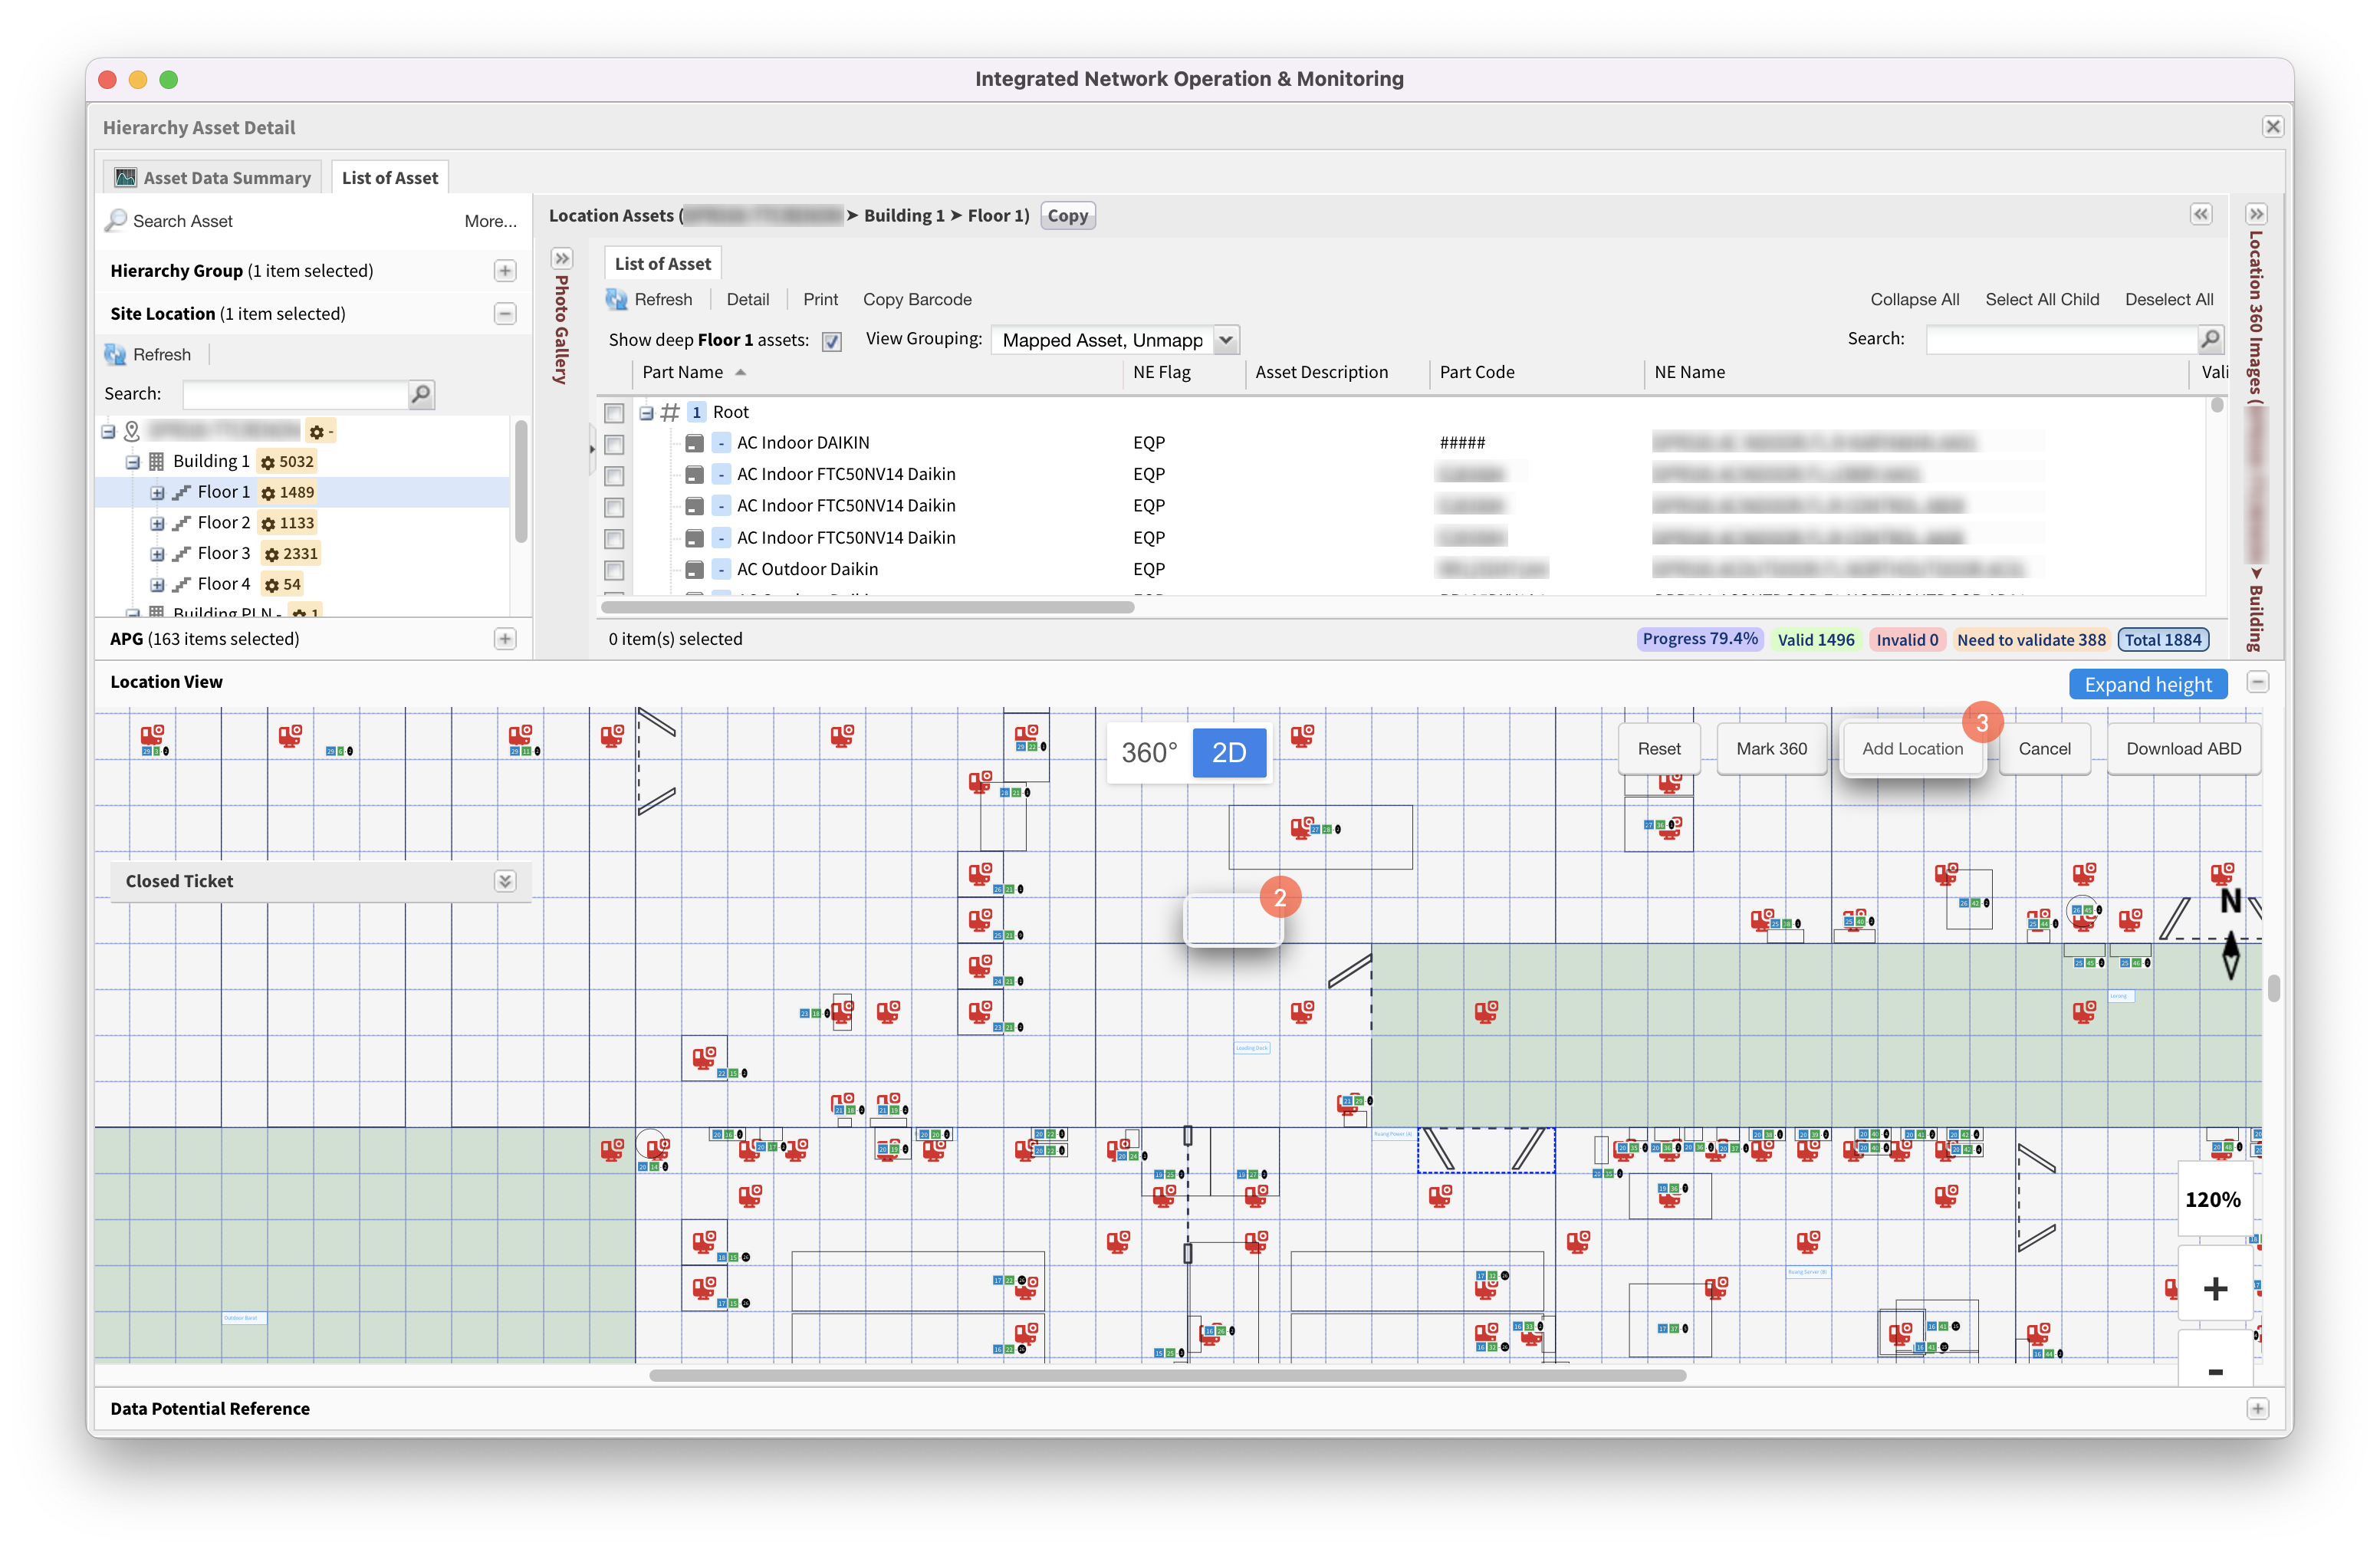Expand Data Potential Reference section

(x=2257, y=1408)
